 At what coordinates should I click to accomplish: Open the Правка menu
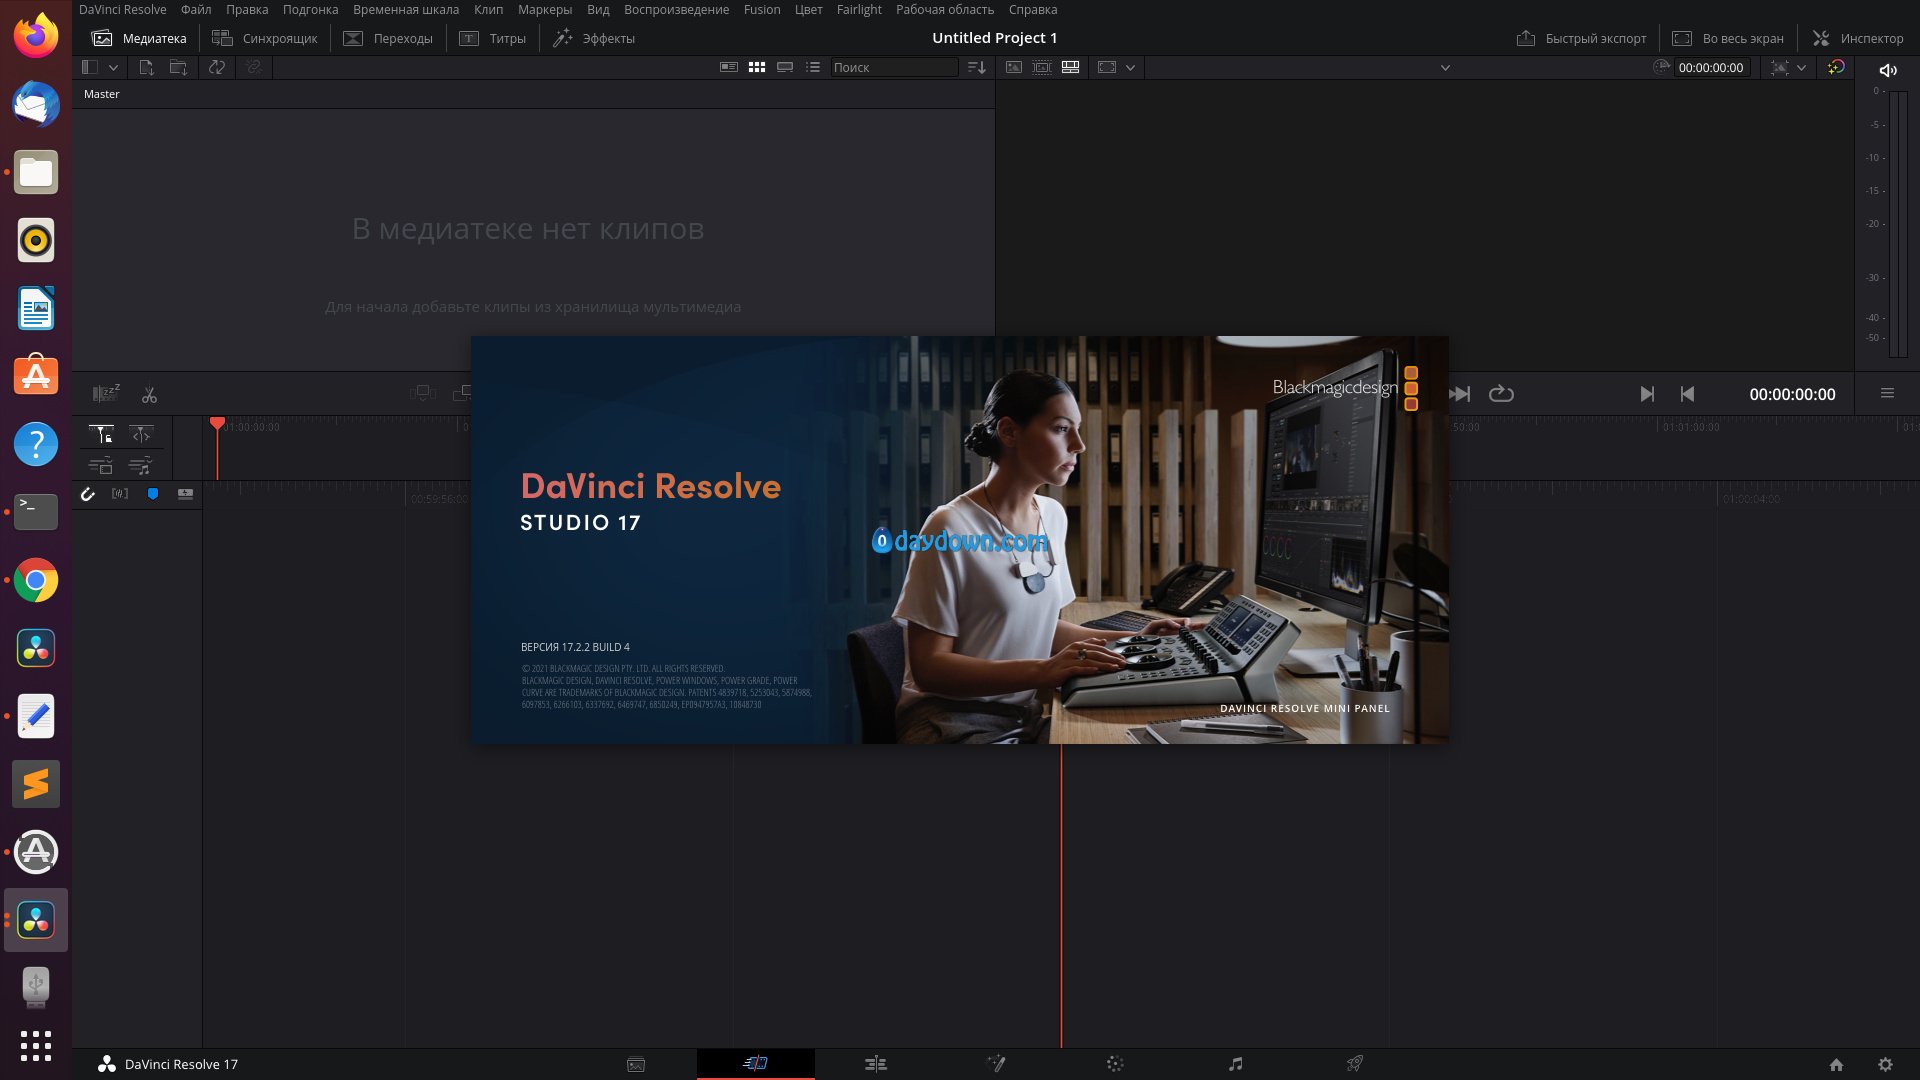[247, 10]
